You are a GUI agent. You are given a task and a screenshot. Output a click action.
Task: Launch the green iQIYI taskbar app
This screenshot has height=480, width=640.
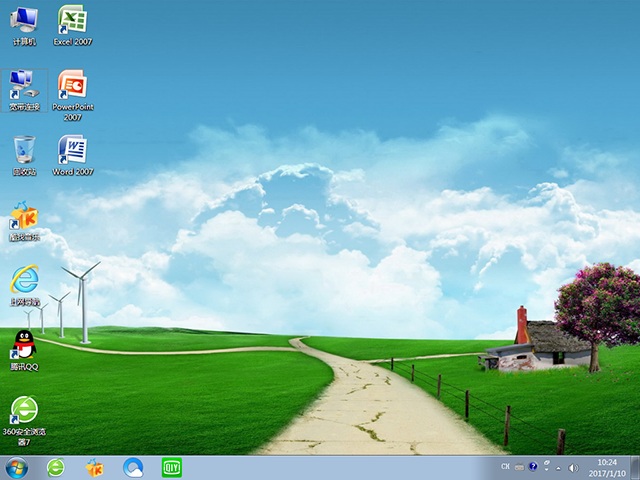coord(171,467)
